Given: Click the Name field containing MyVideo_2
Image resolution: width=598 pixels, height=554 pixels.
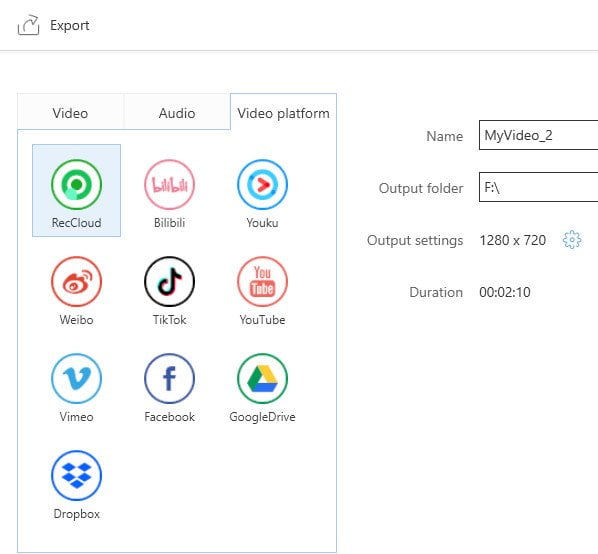Looking at the screenshot, I should (539, 135).
